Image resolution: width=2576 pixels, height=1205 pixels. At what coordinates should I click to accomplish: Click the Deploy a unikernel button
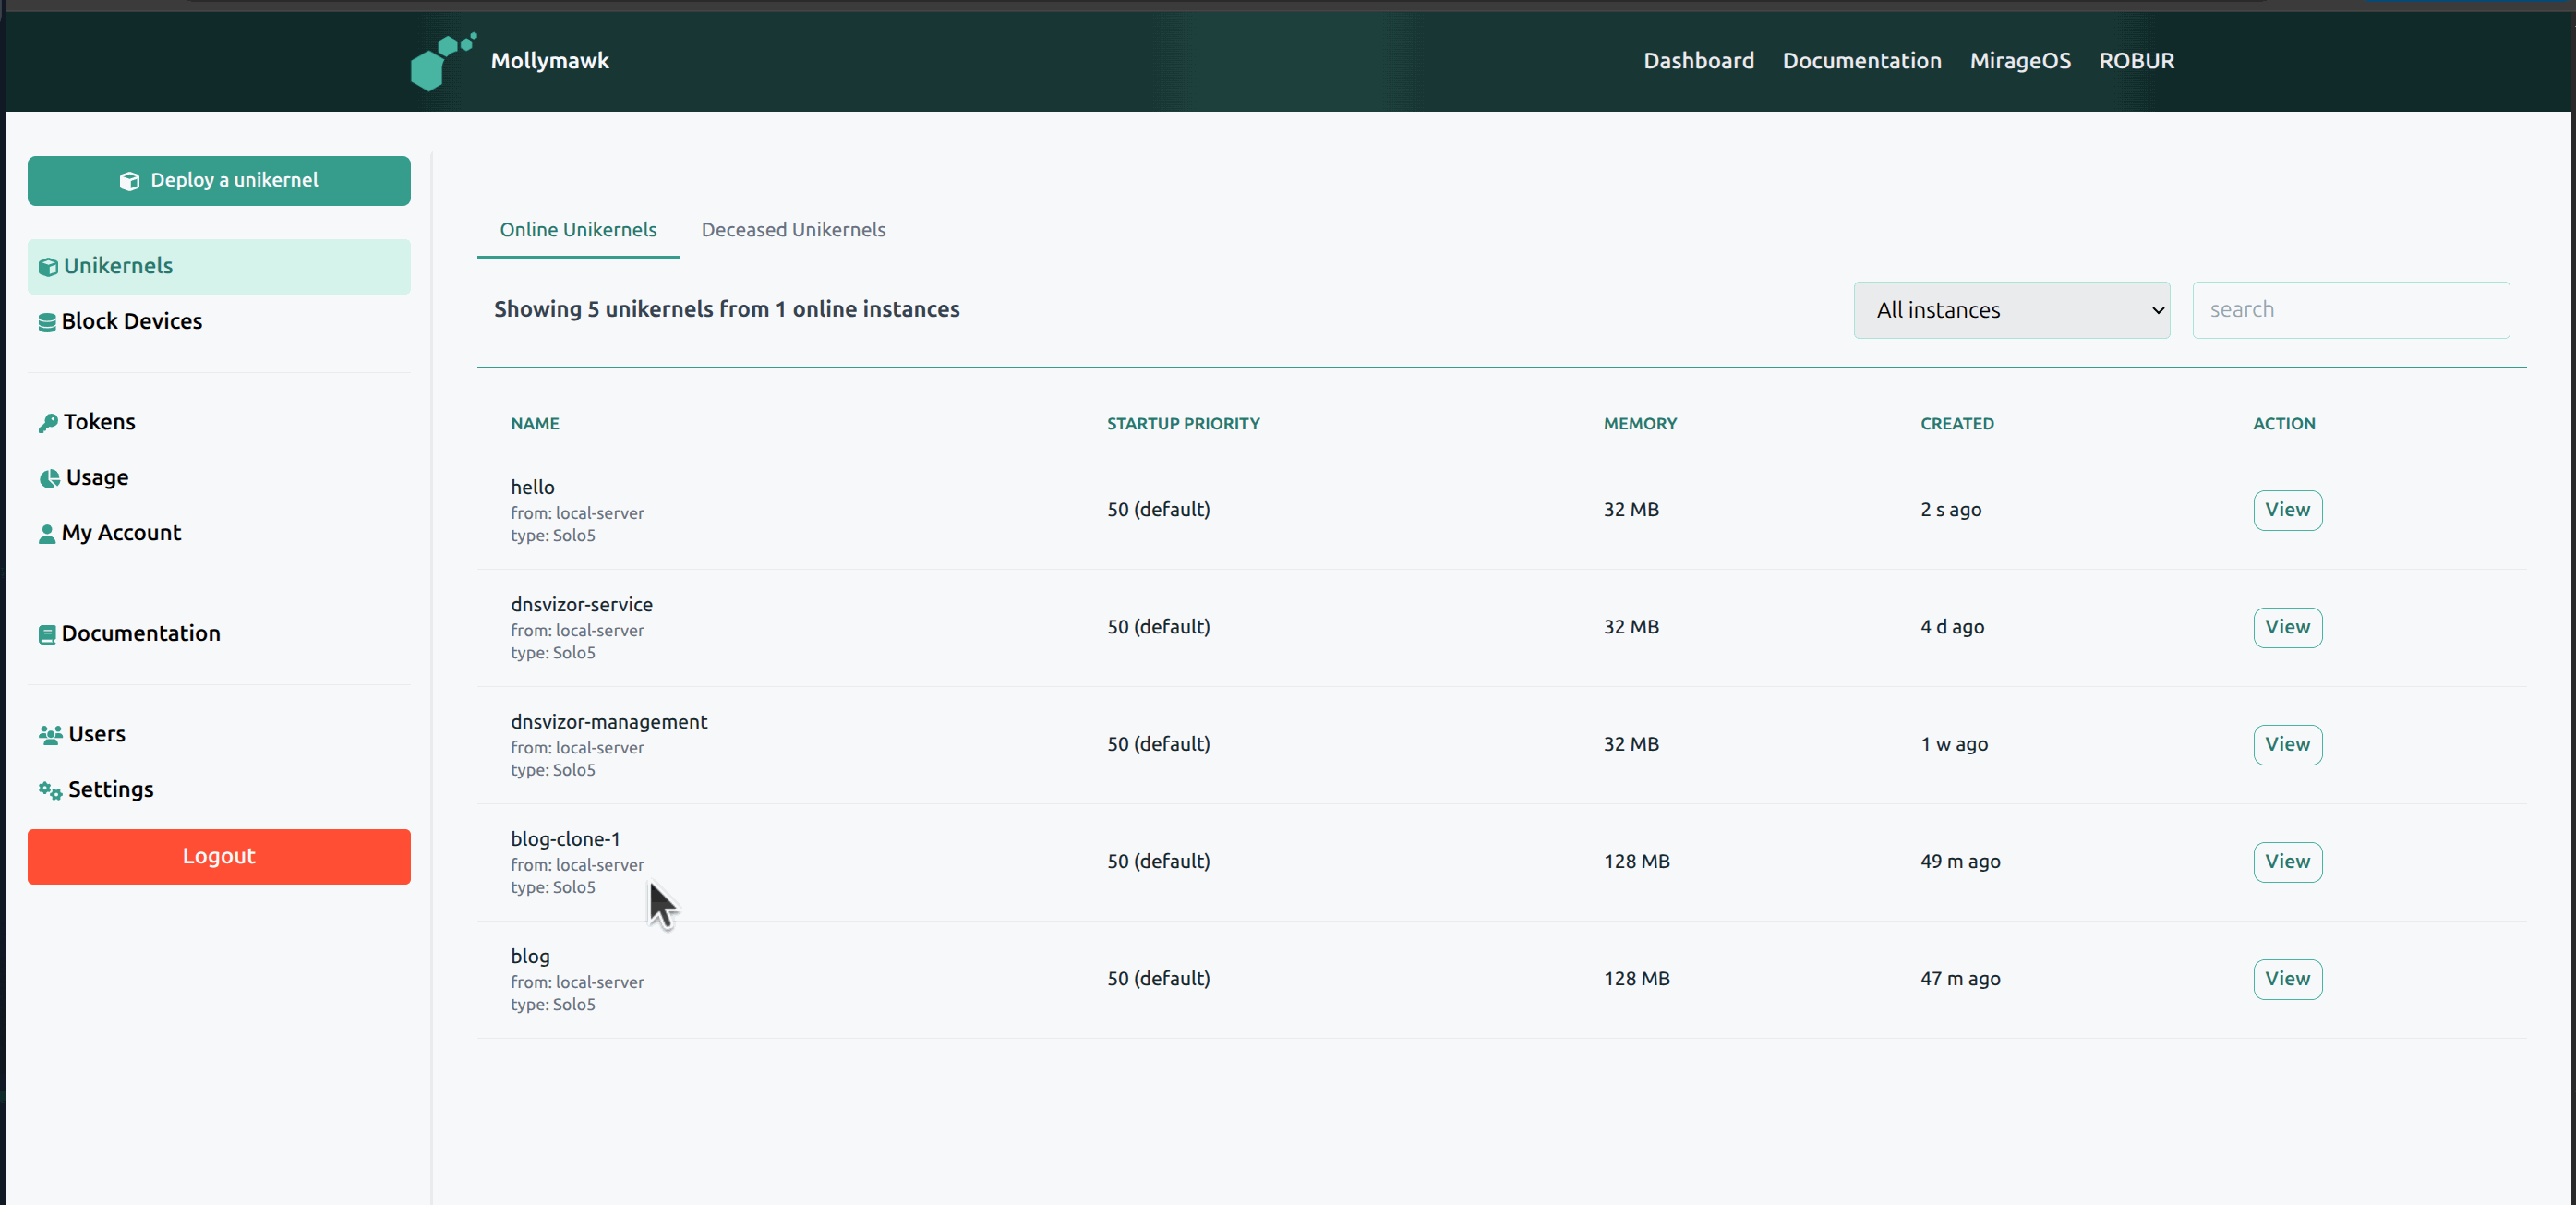pyautogui.click(x=219, y=181)
